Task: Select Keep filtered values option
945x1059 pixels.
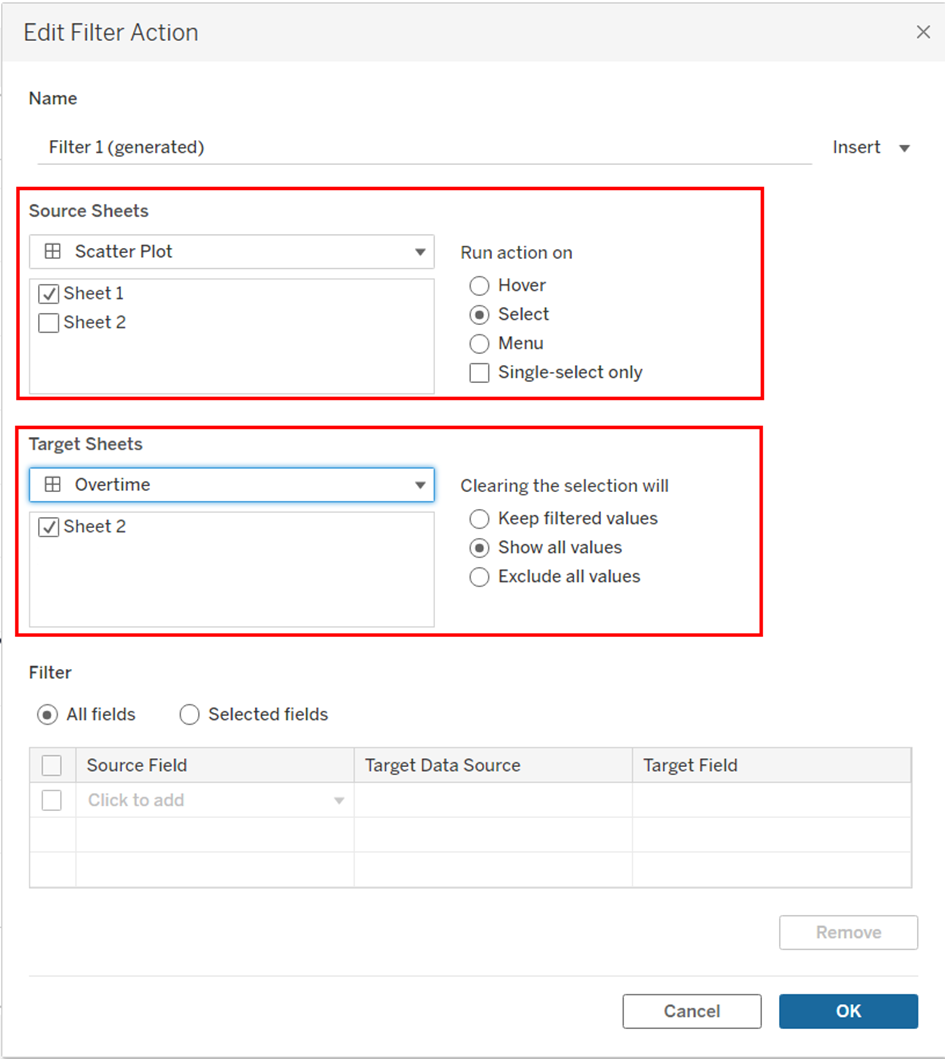Action: (480, 519)
